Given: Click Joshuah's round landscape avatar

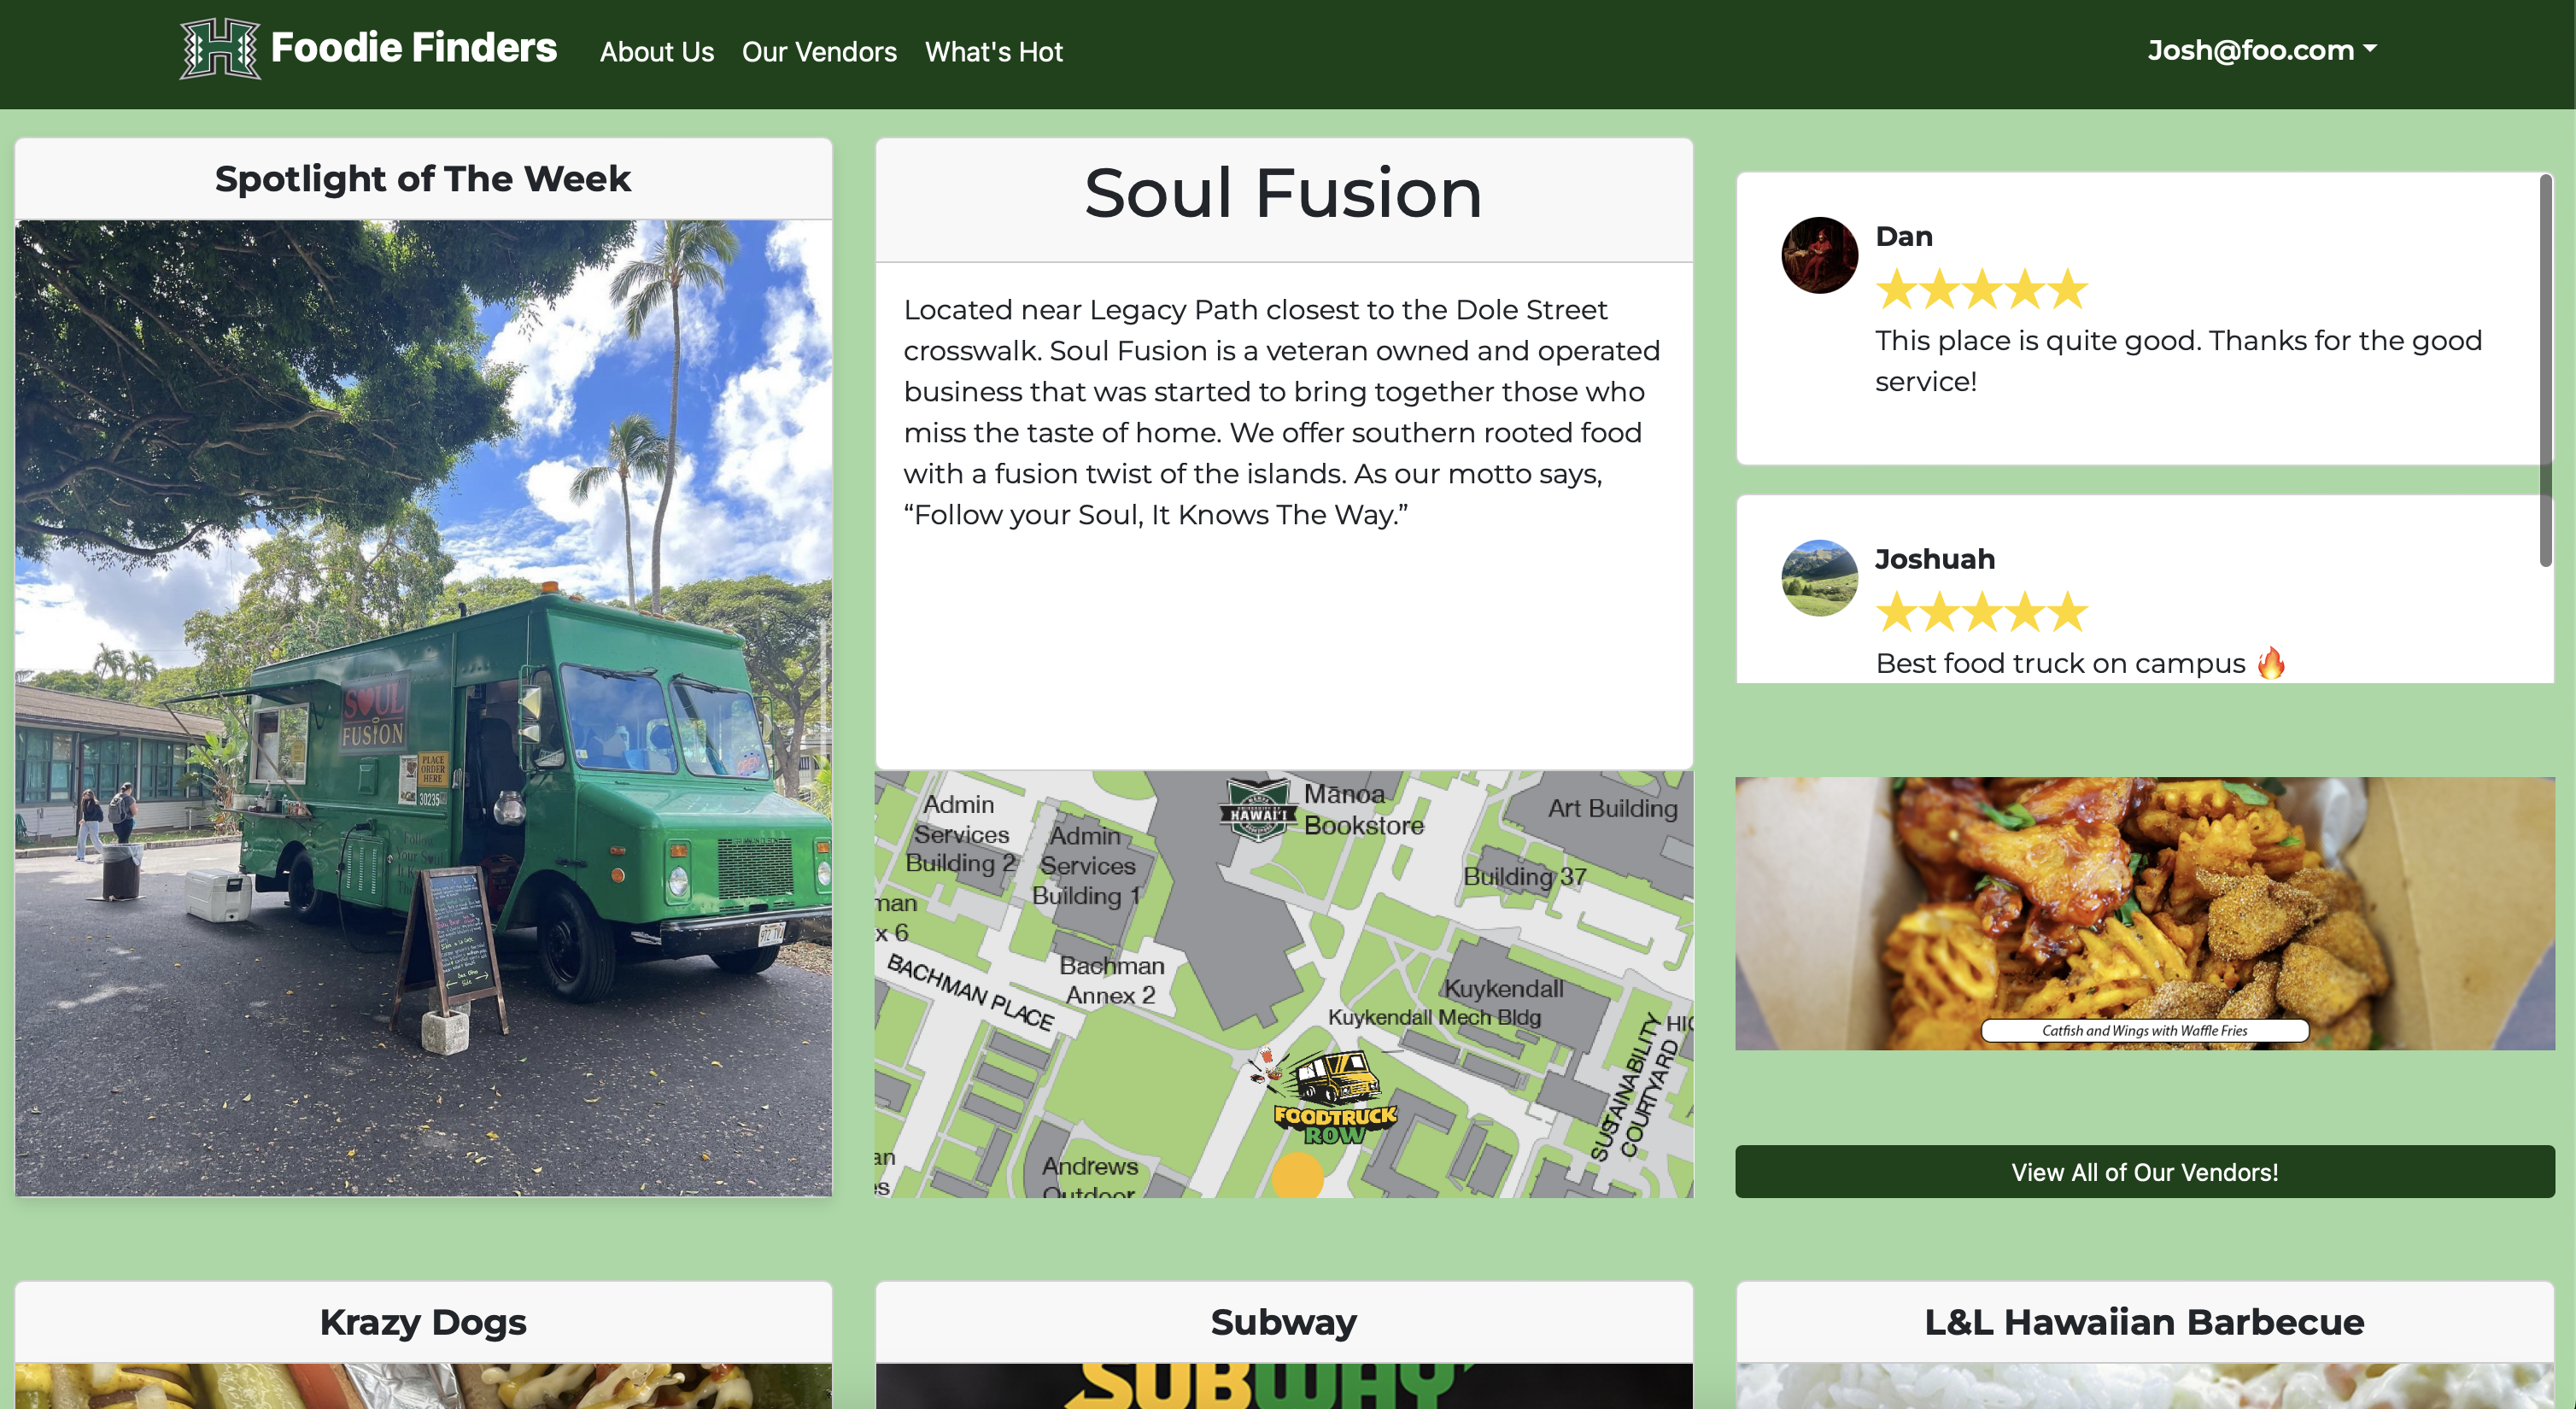Looking at the screenshot, I should (1819, 578).
